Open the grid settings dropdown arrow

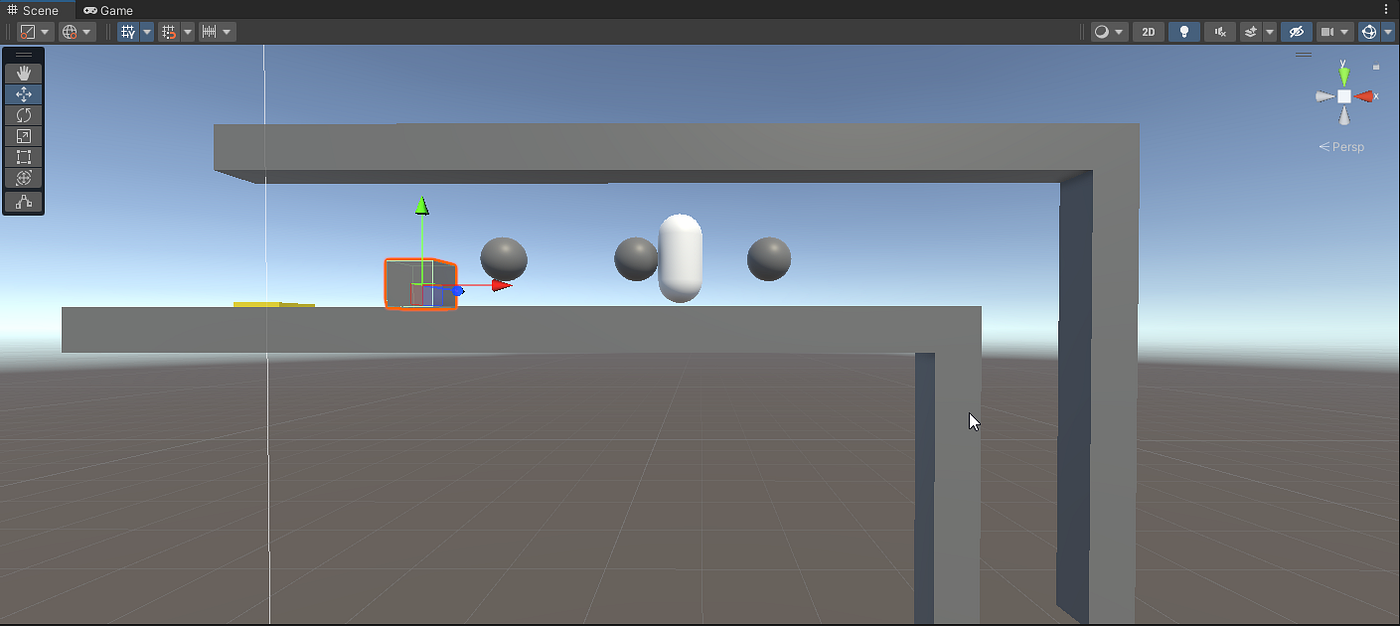[x=147, y=32]
